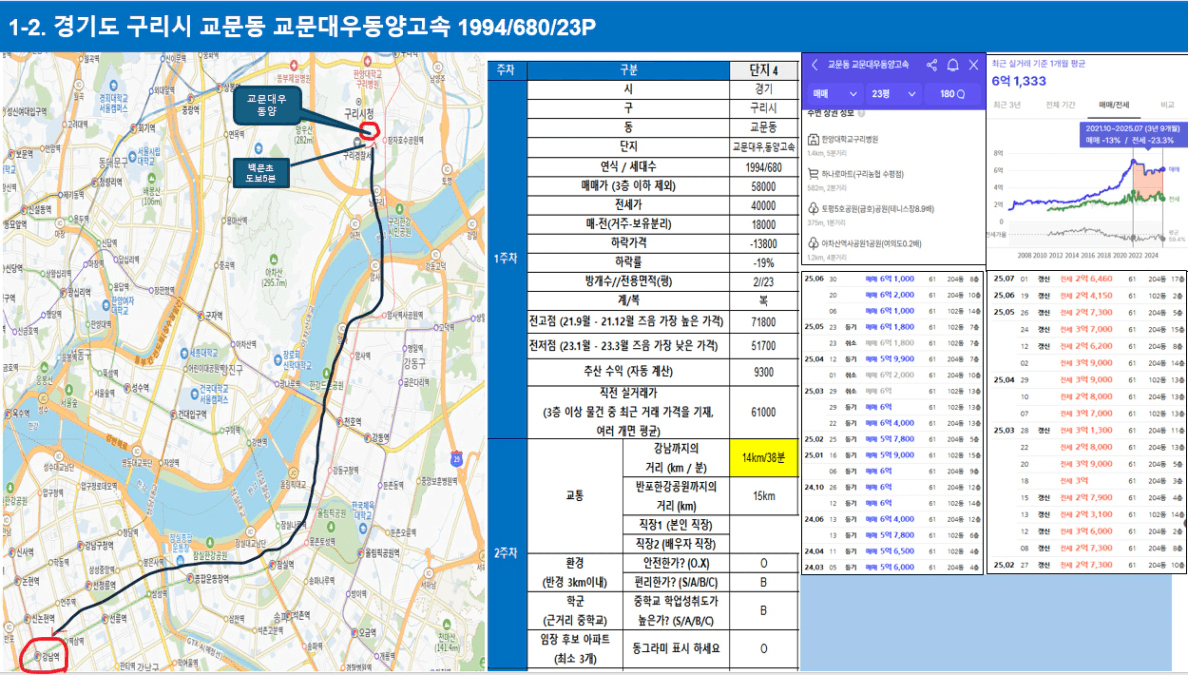Click the 단지 4 column header

[764, 70]
